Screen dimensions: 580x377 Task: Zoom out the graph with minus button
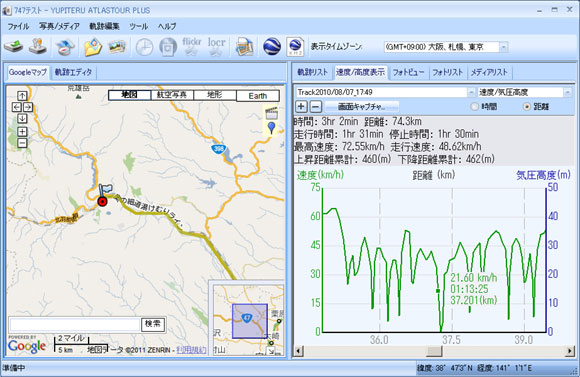[x=315, y=107]
